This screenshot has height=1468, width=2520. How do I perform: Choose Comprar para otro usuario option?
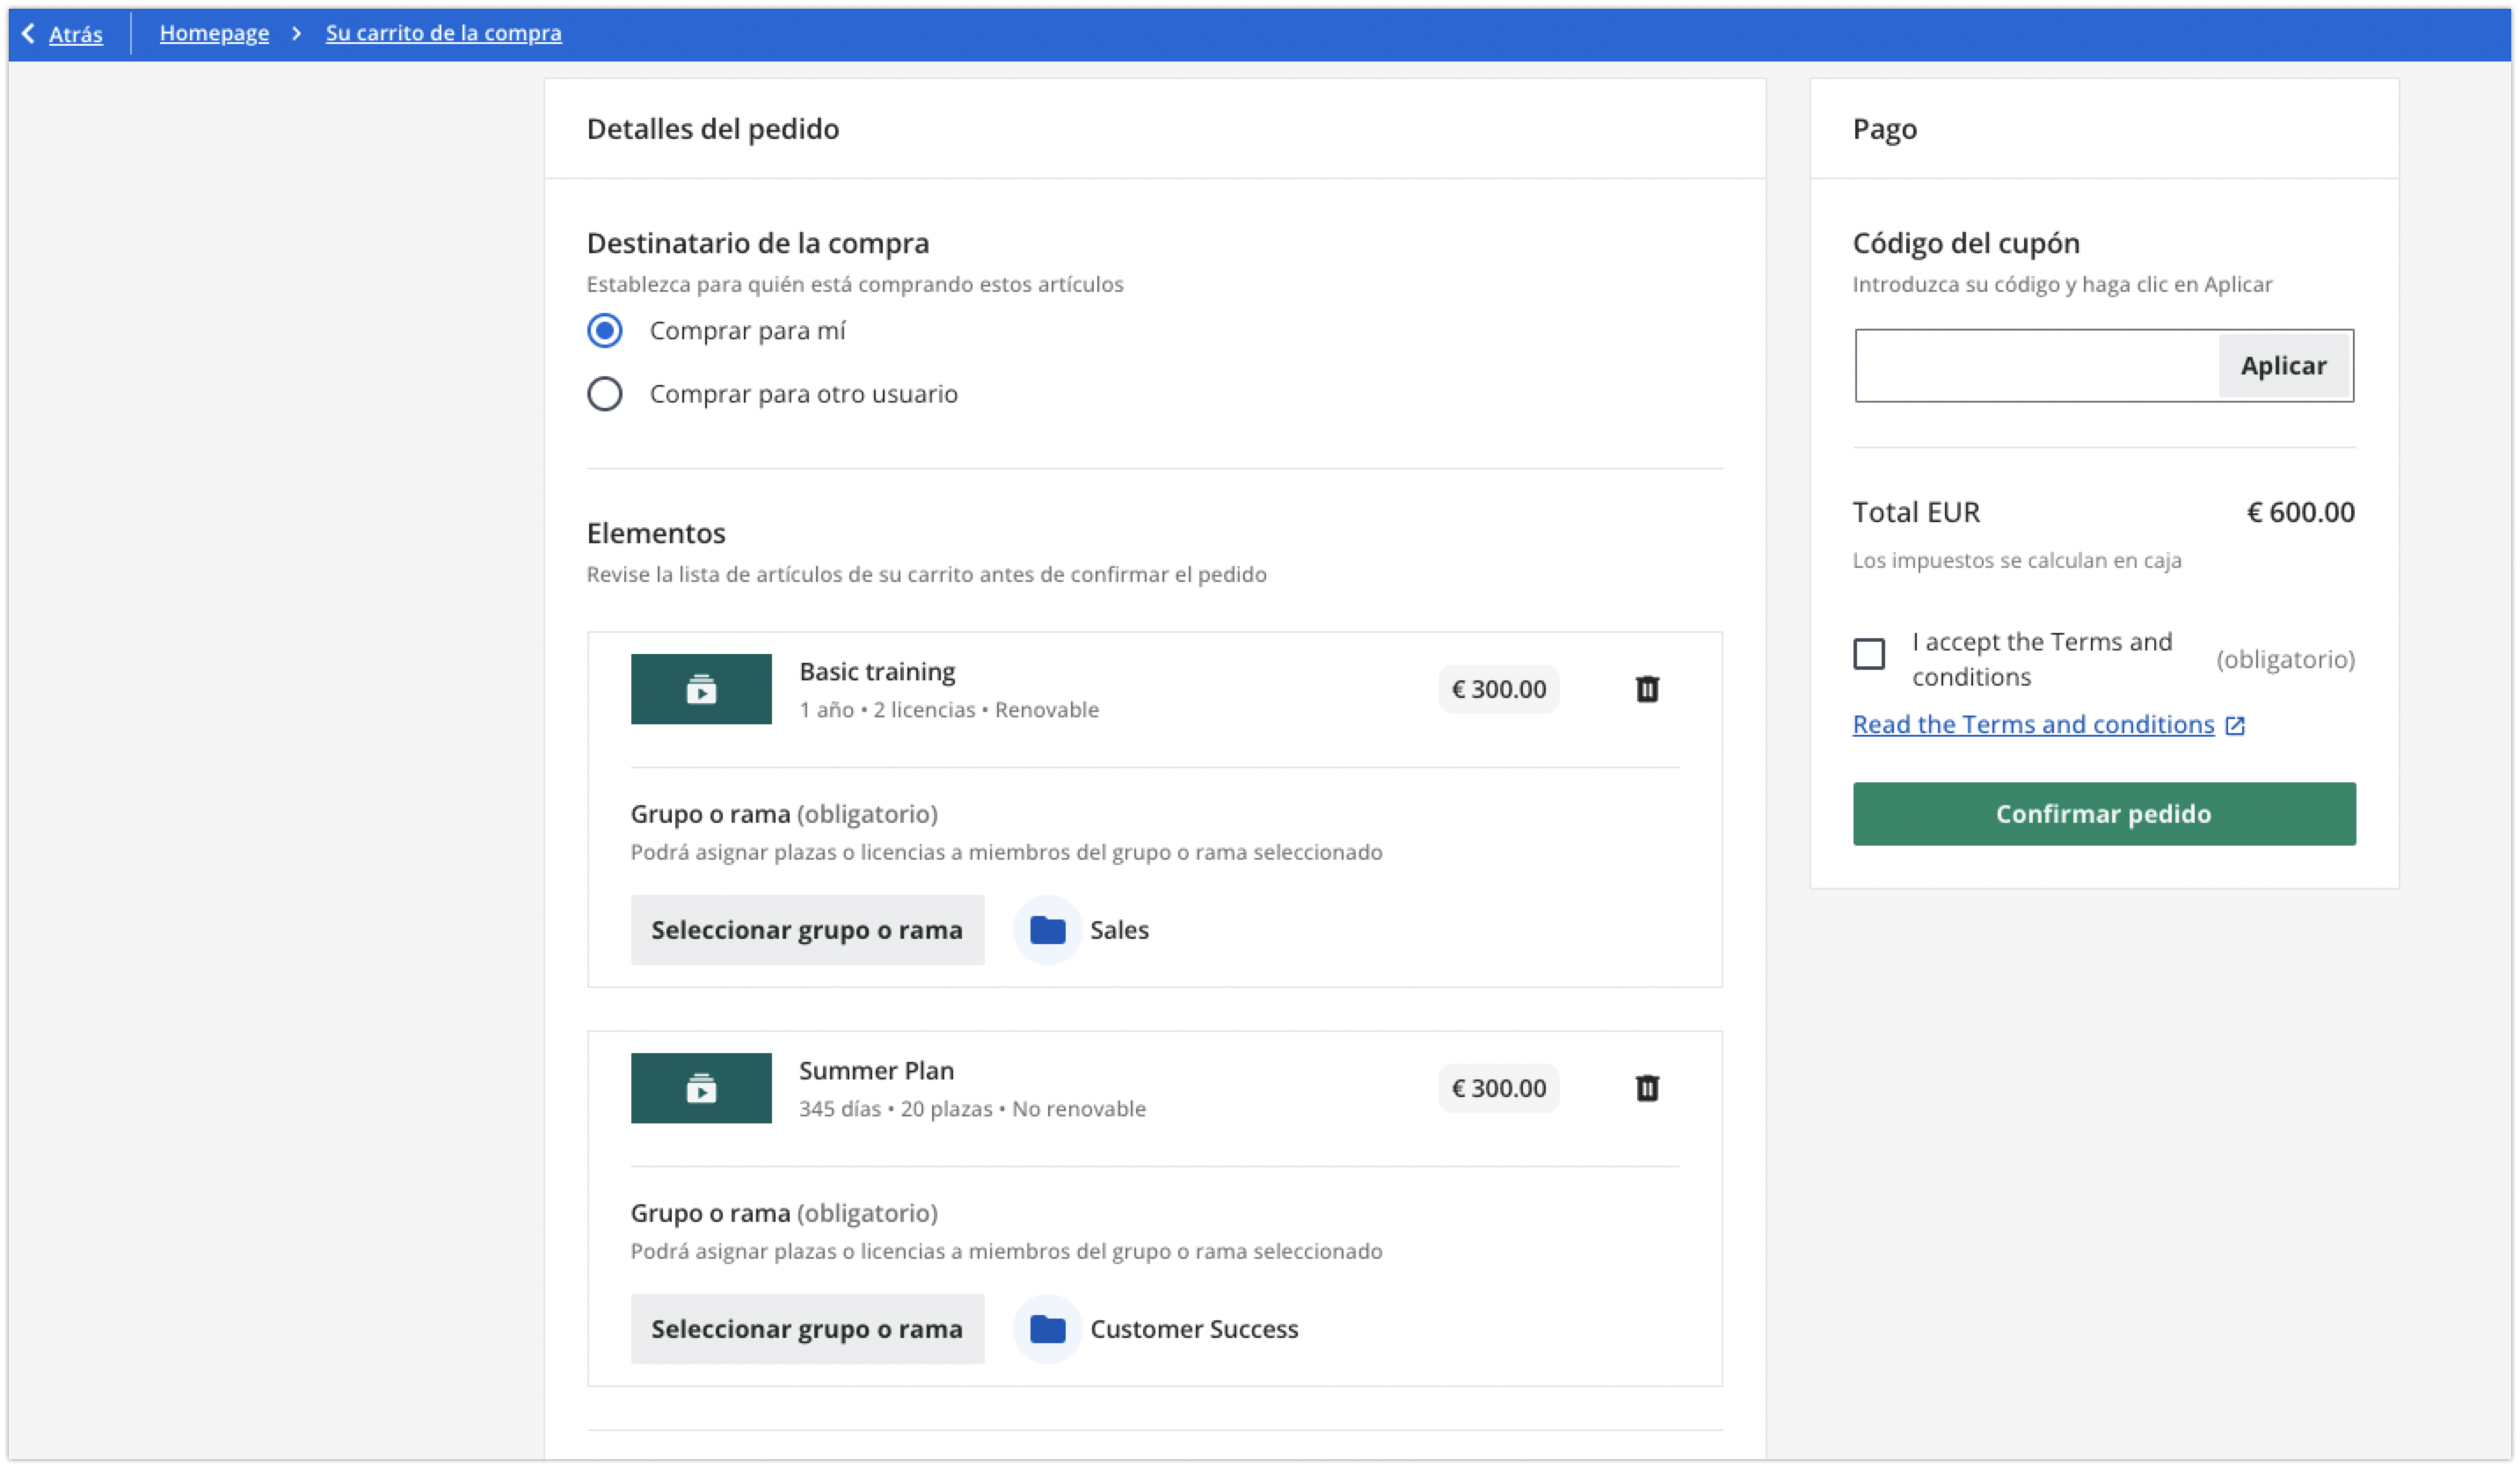[604, 394]
